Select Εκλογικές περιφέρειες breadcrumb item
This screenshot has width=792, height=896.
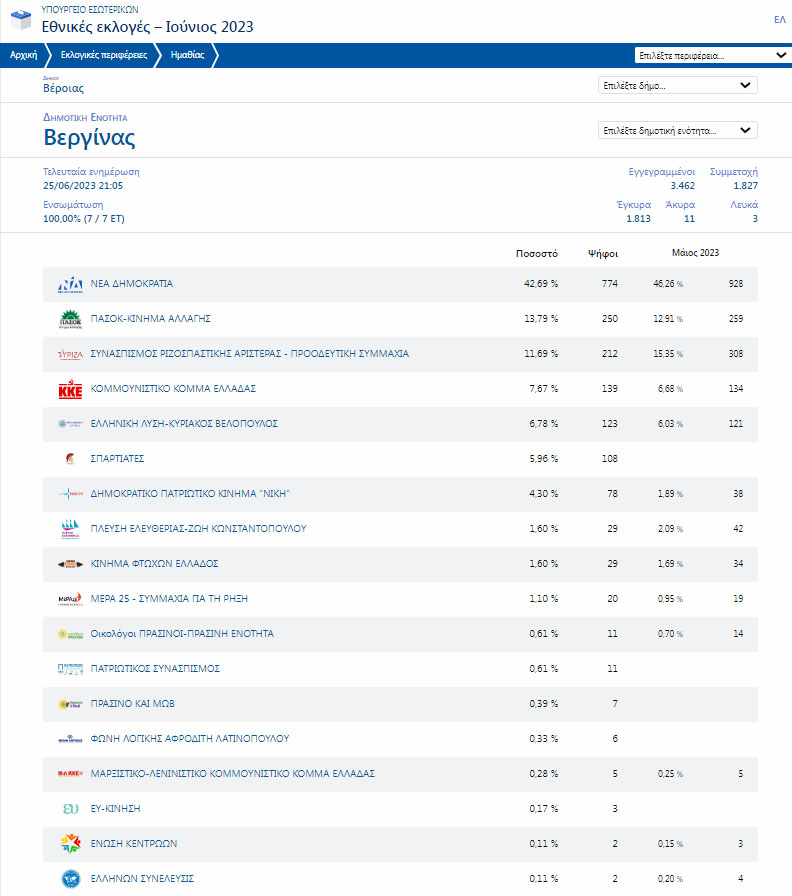(x=96, y=56)
